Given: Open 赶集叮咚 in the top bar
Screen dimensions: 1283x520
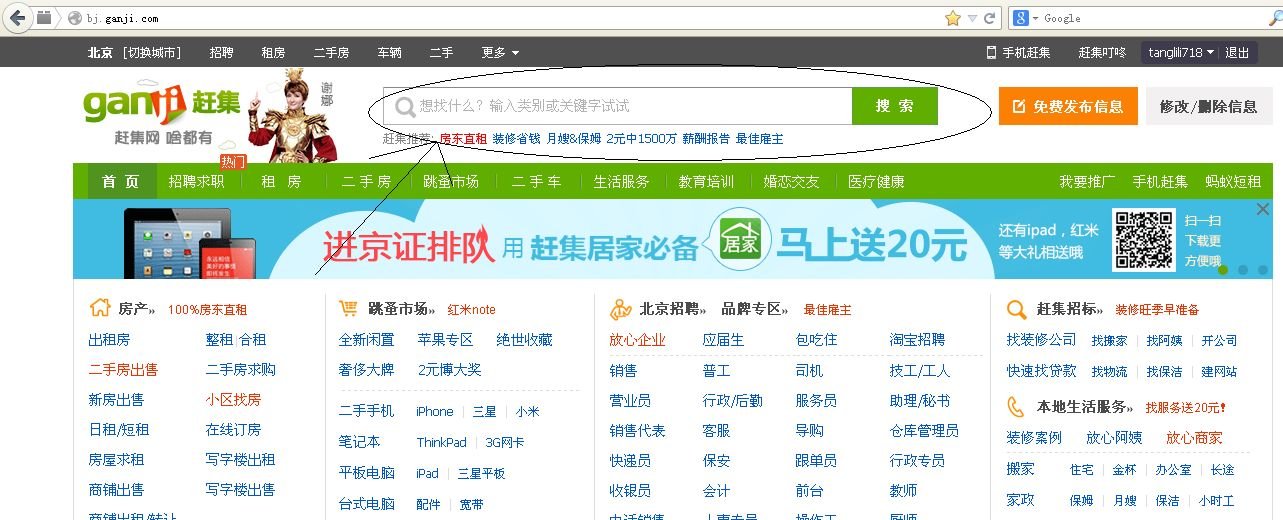Looking at the screenshot, I should coord(1102,53).
